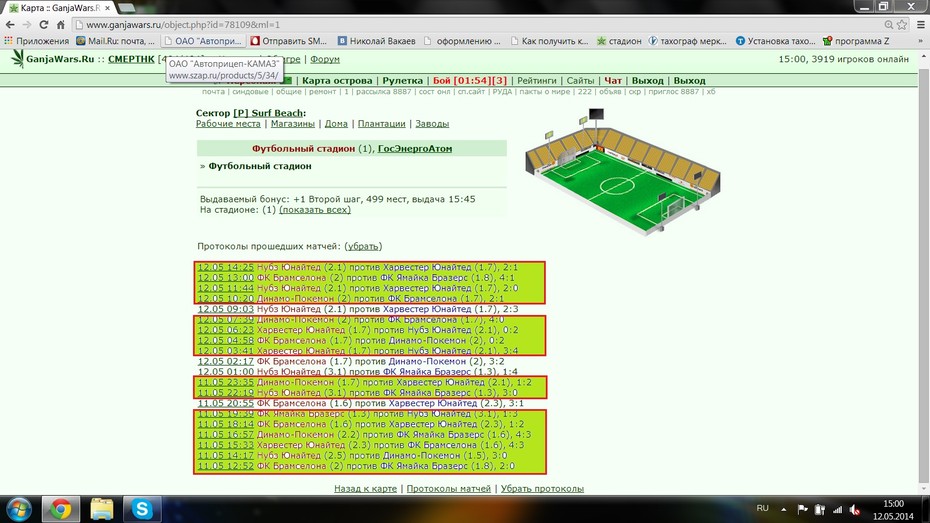
Task: Open match protocol 11.05 20:55
Action: click(x=225, y=403)
